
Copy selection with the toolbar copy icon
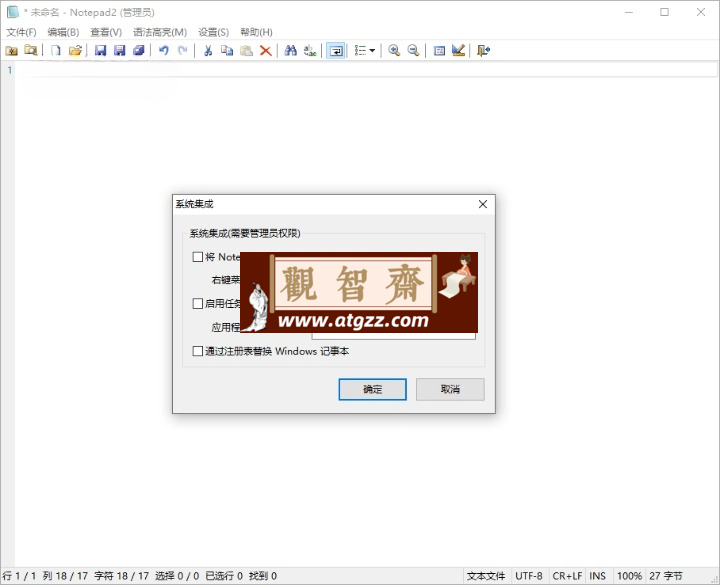coord(227,51)
